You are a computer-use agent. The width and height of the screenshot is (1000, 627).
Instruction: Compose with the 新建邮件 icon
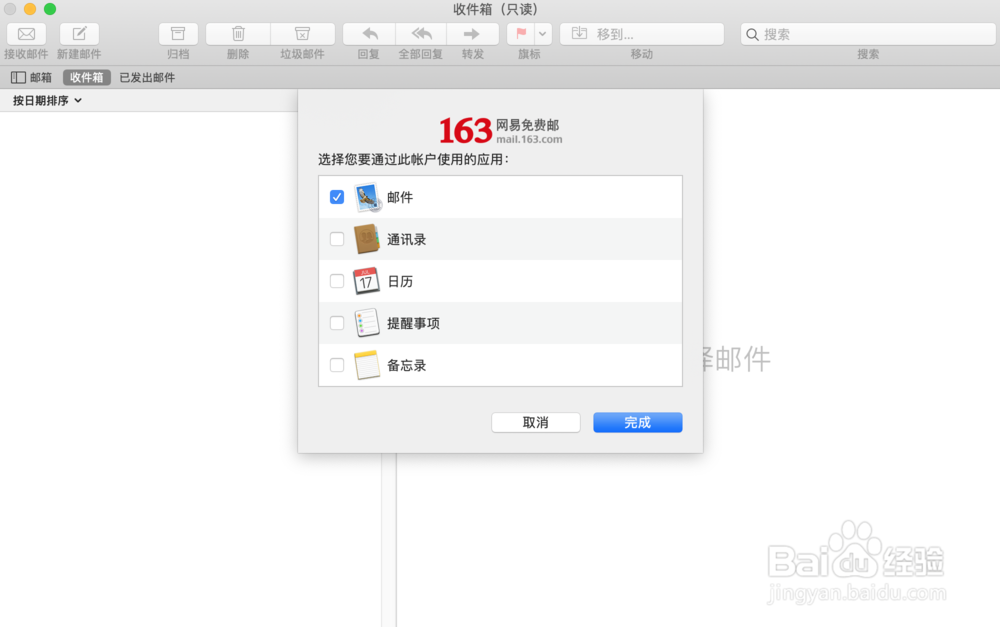tap(79, 34)
